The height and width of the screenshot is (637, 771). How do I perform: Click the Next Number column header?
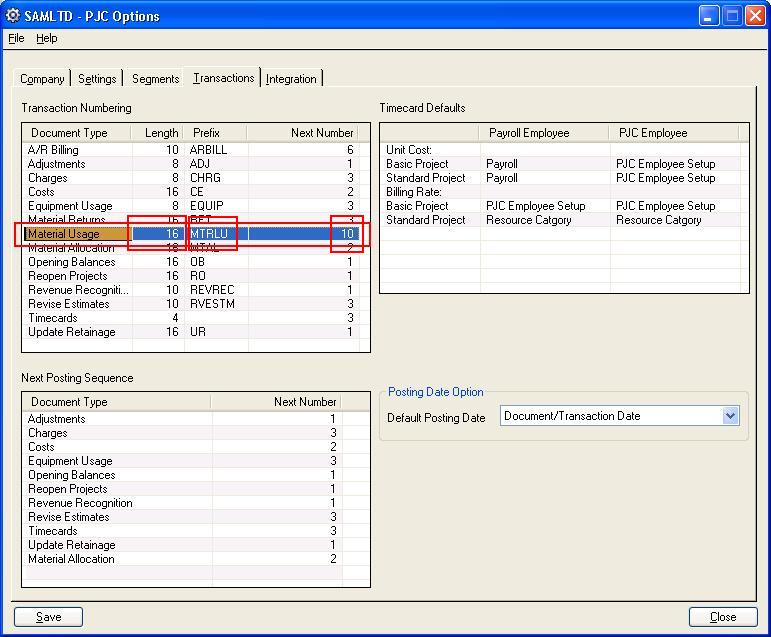point(322,133)
